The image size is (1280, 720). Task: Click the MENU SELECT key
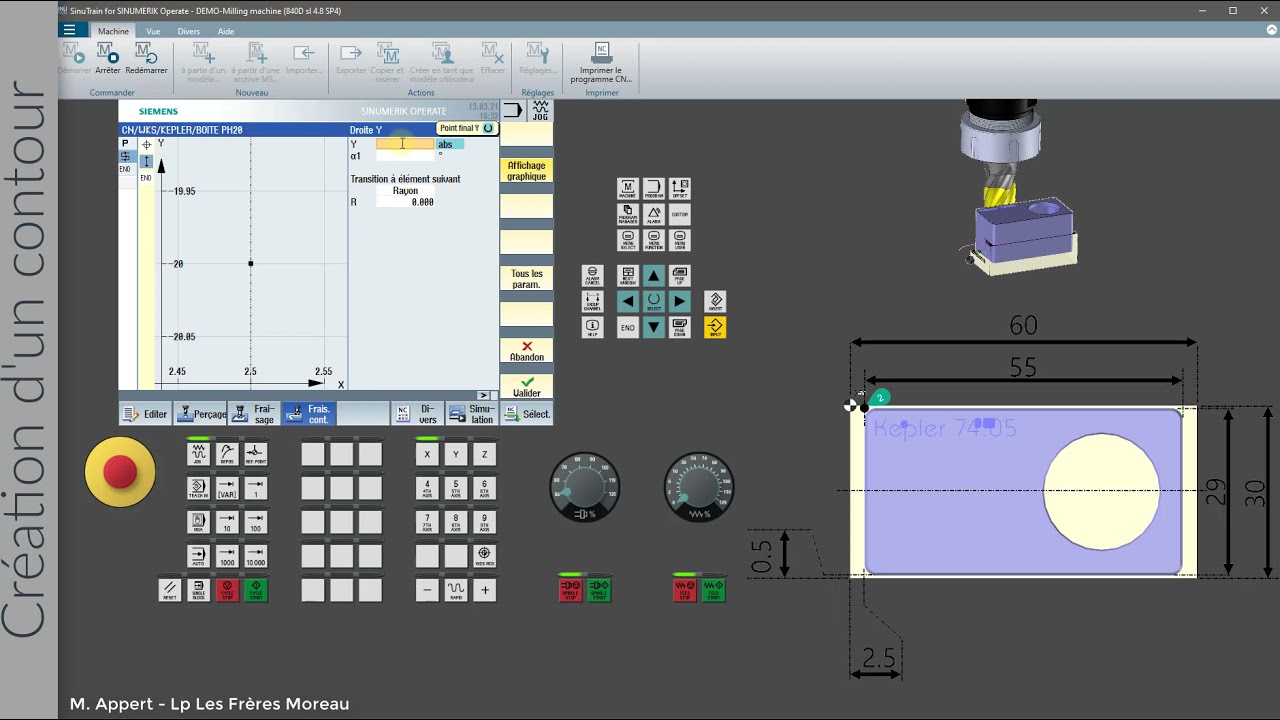(x=627, y=240)
